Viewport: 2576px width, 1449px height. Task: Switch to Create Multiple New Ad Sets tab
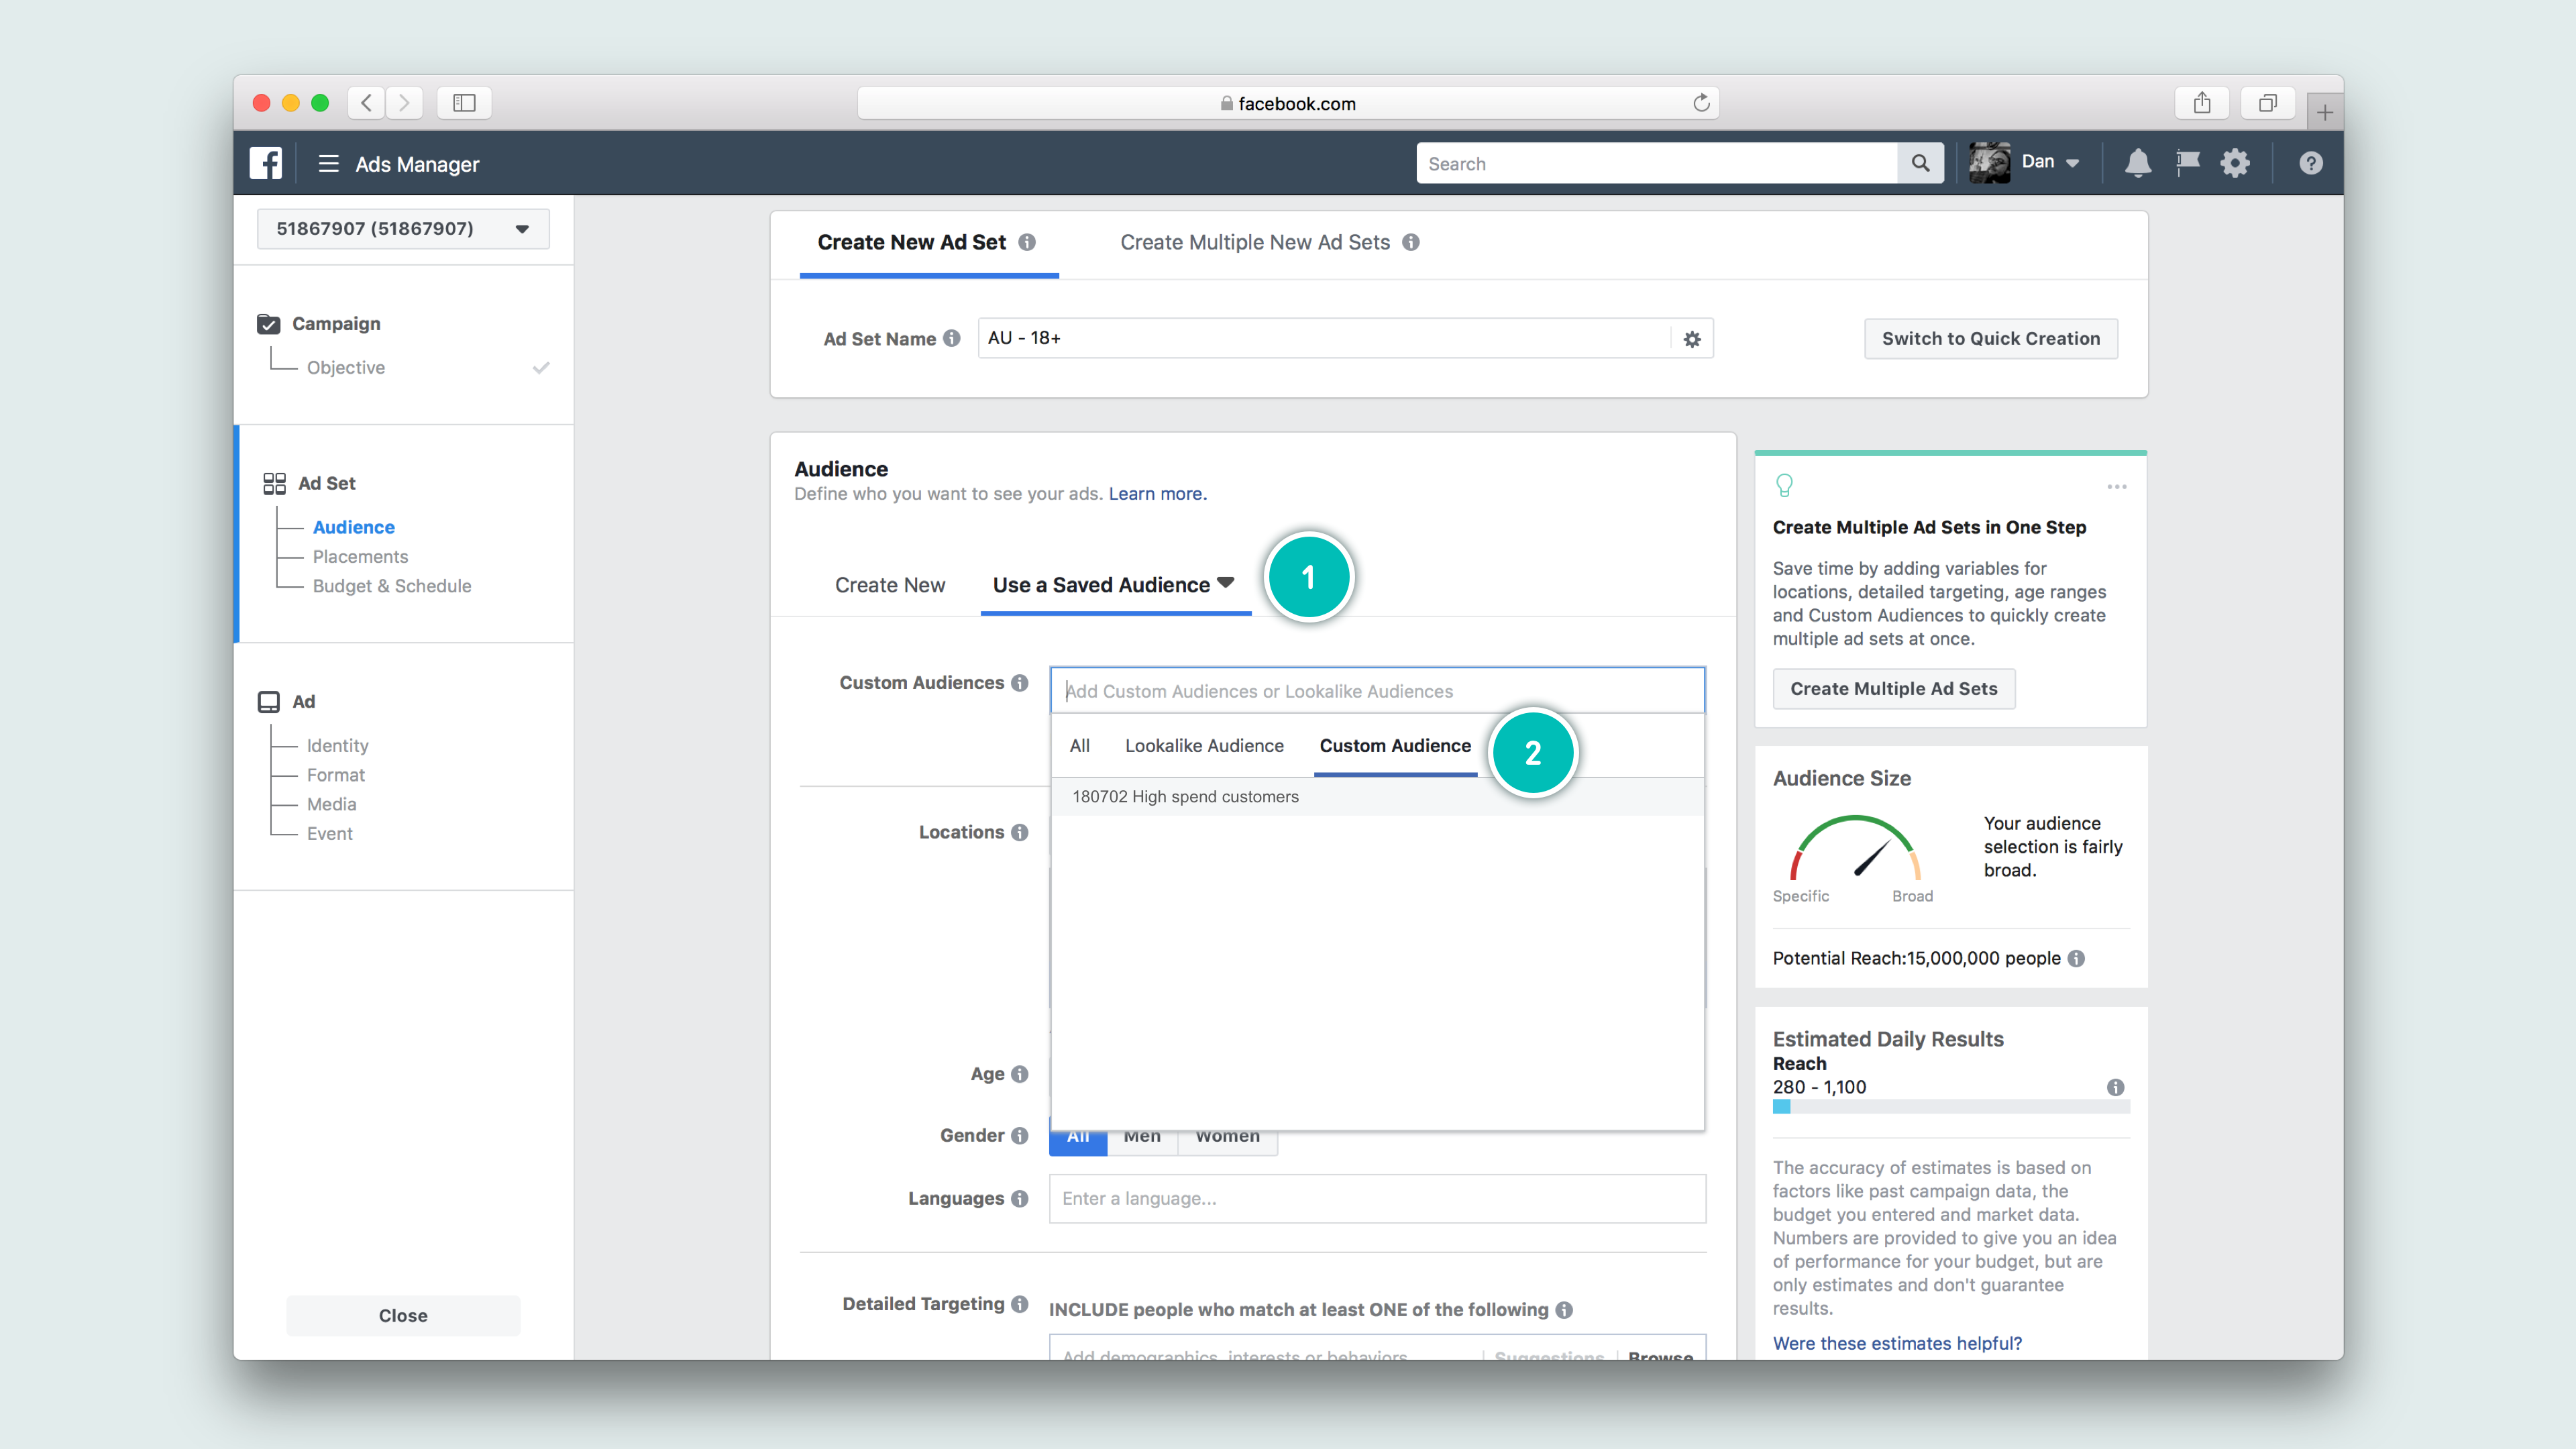(1255, 242)
